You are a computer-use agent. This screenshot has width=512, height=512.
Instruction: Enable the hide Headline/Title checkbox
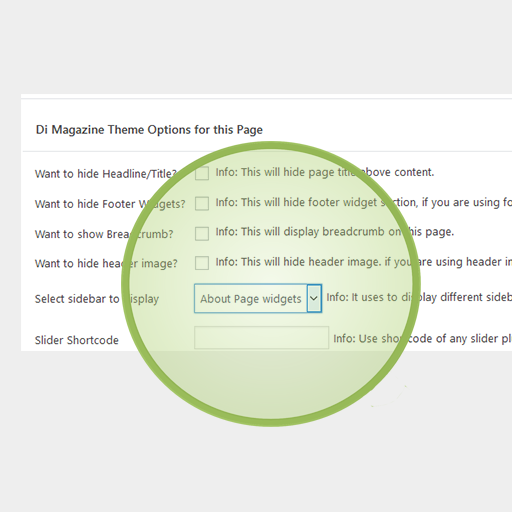pos(202,173)
